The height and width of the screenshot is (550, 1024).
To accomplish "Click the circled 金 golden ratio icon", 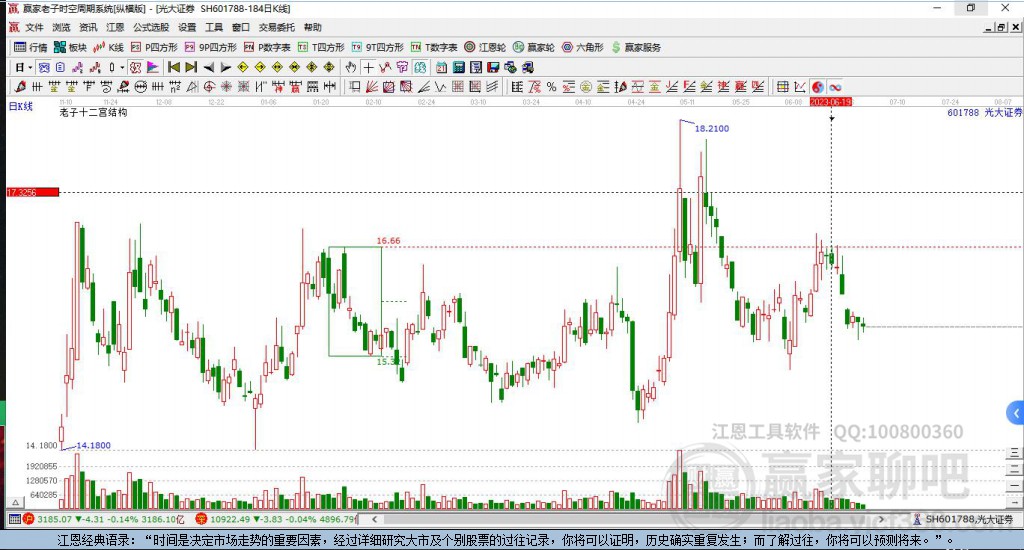I will point(586,87).
